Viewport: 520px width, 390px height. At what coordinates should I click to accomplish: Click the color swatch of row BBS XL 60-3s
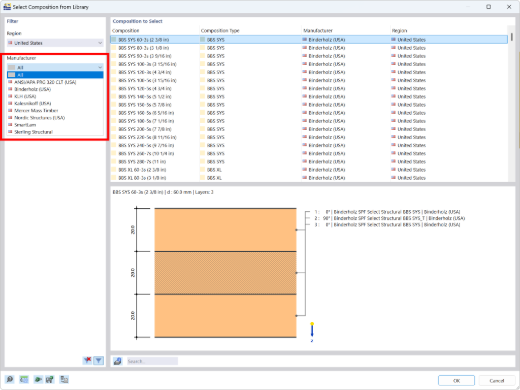point(114,170)
